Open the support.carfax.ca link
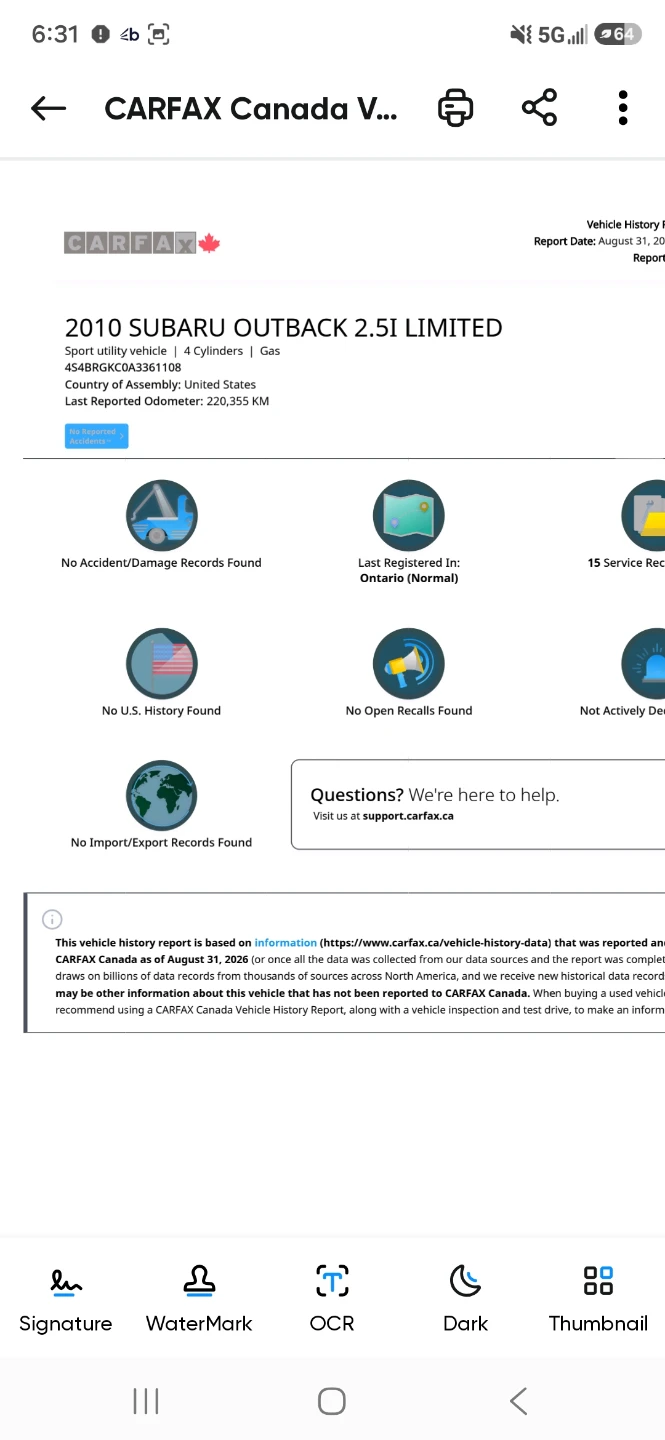 [x=408, y=816]
